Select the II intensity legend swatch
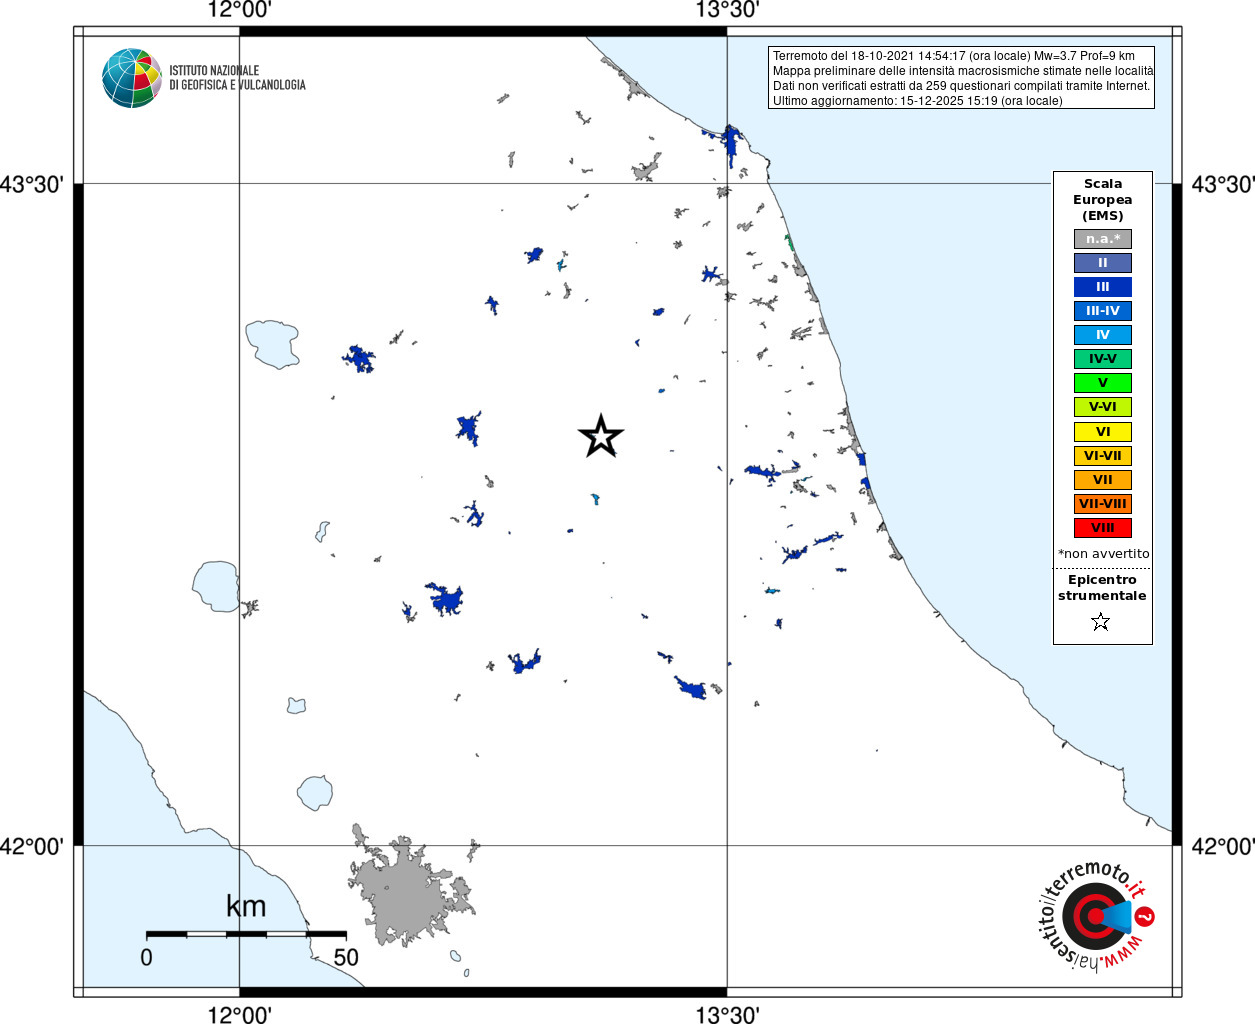Screen dimensions: 1255x1024 tap(1103, 263)
